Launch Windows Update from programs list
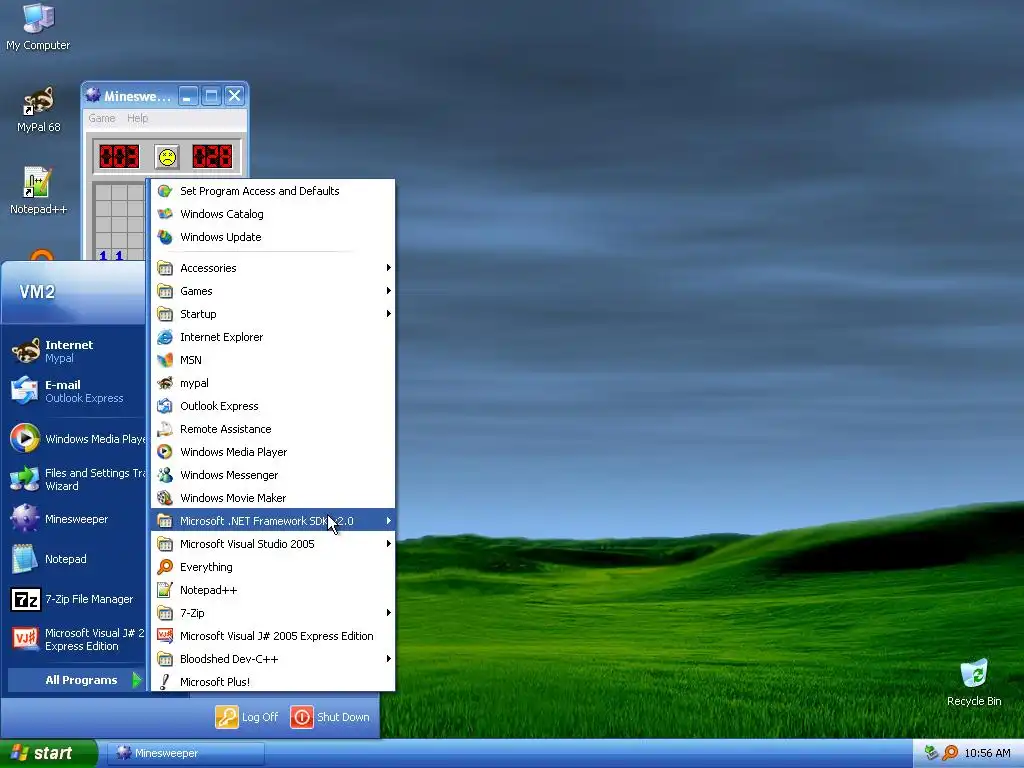 tap(273, 237)
